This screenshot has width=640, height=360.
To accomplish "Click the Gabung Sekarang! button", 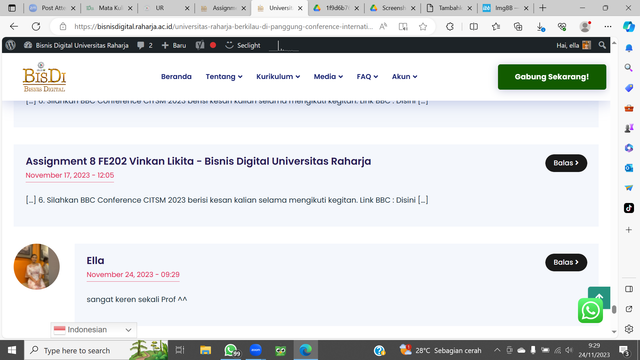I will (552, 77).
